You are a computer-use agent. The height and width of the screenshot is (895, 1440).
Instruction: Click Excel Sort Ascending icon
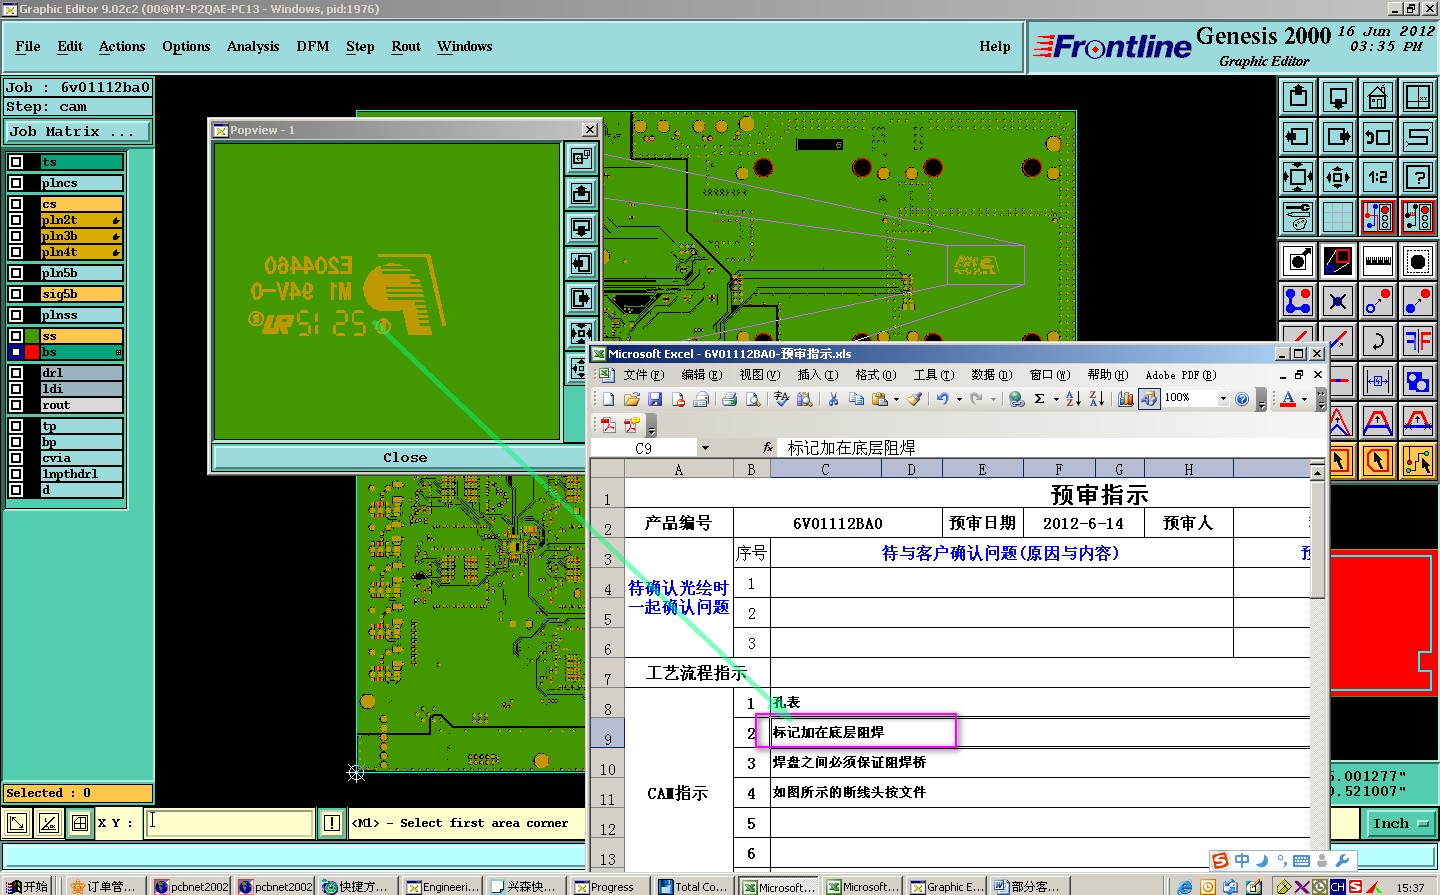1073,399
